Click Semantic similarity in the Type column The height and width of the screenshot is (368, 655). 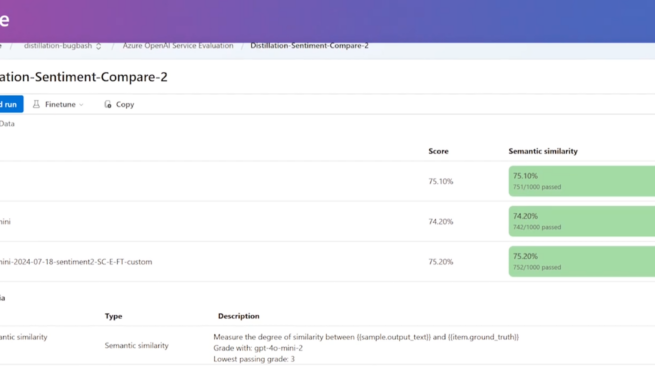point(137,345)
